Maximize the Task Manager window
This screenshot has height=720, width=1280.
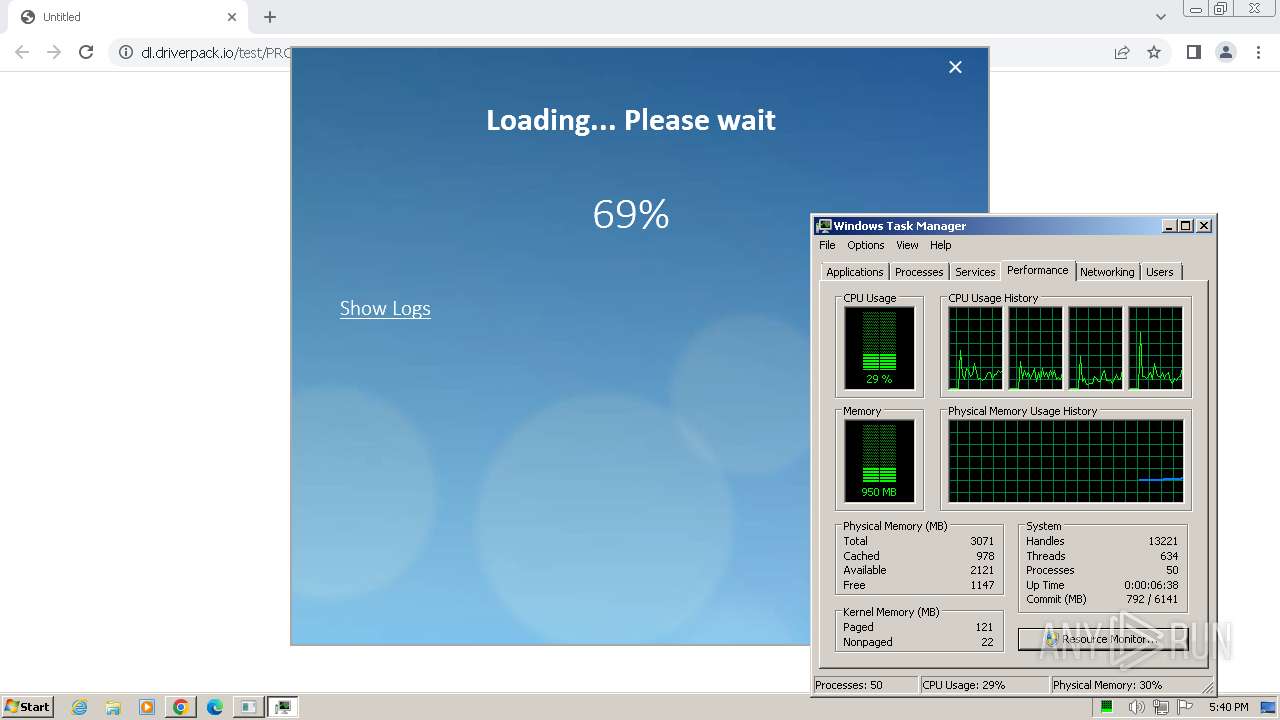click(1186, 226)
